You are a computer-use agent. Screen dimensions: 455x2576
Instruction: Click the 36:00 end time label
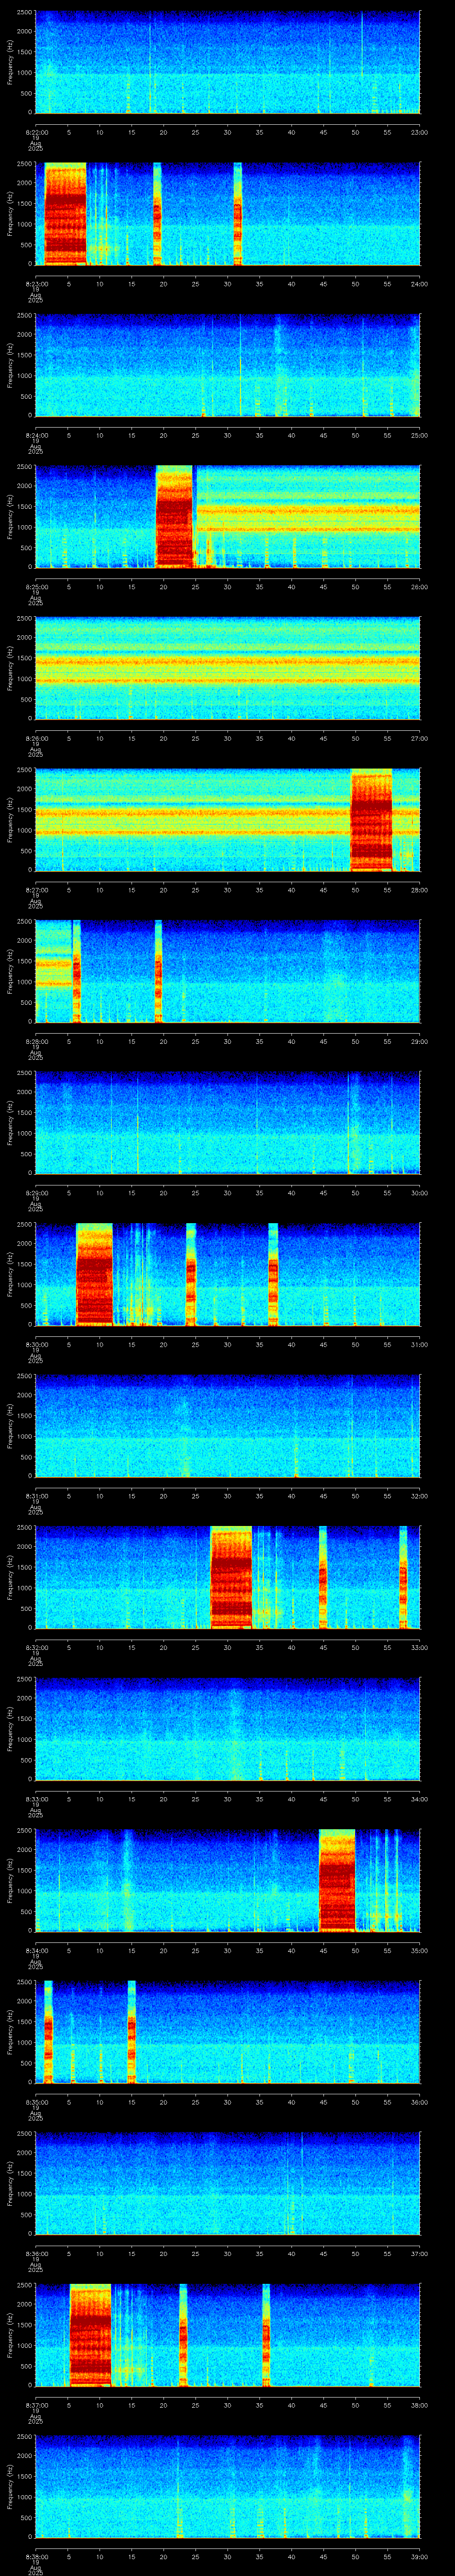(x=419, y=2102)
